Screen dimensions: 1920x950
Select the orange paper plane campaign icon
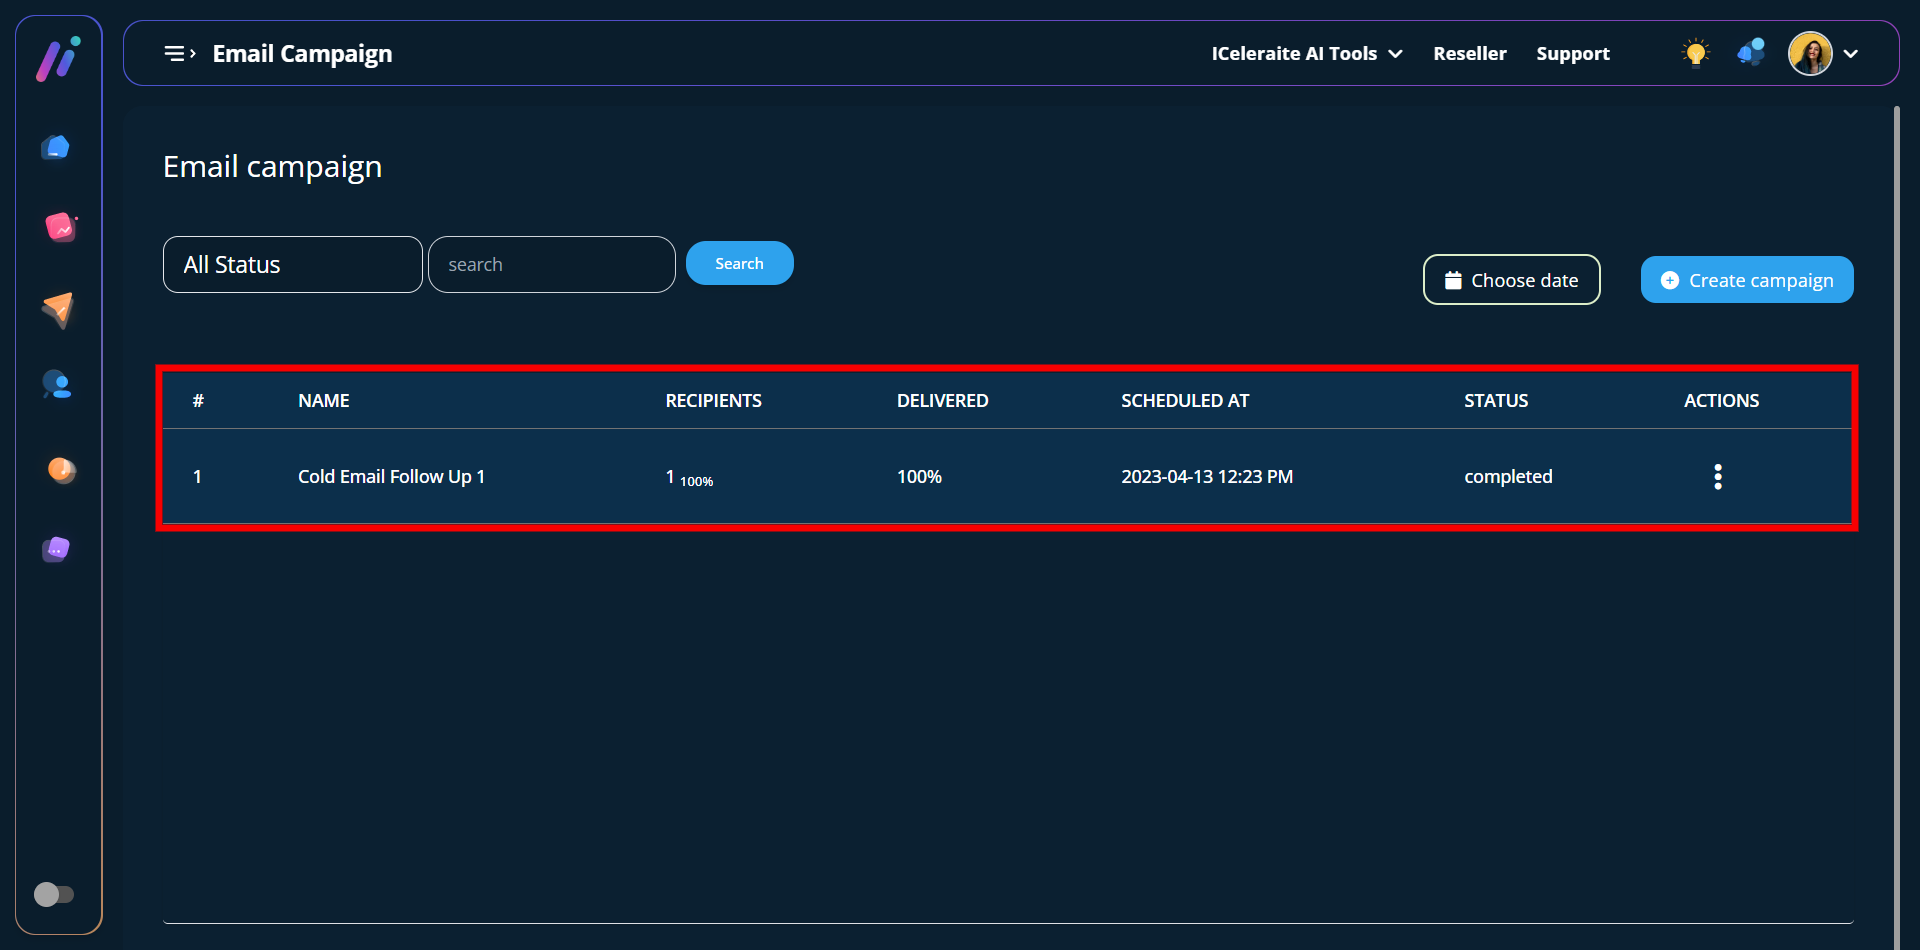tap(58, 309)
